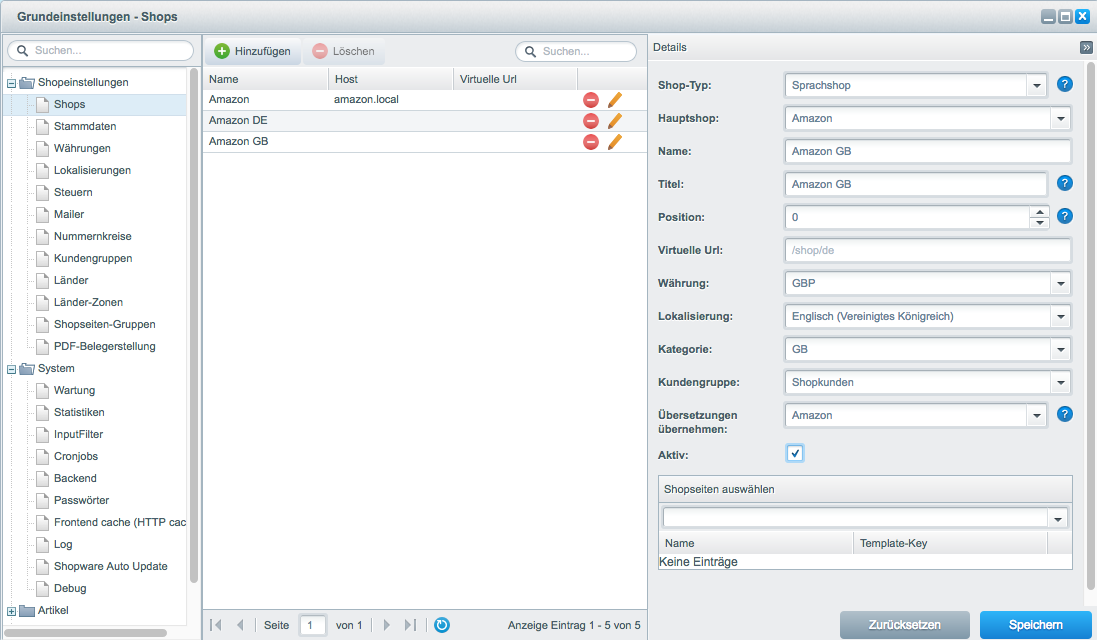Expand the Artikel tree folder
The image size is (1097, 640).
click(x=12, y=611)
